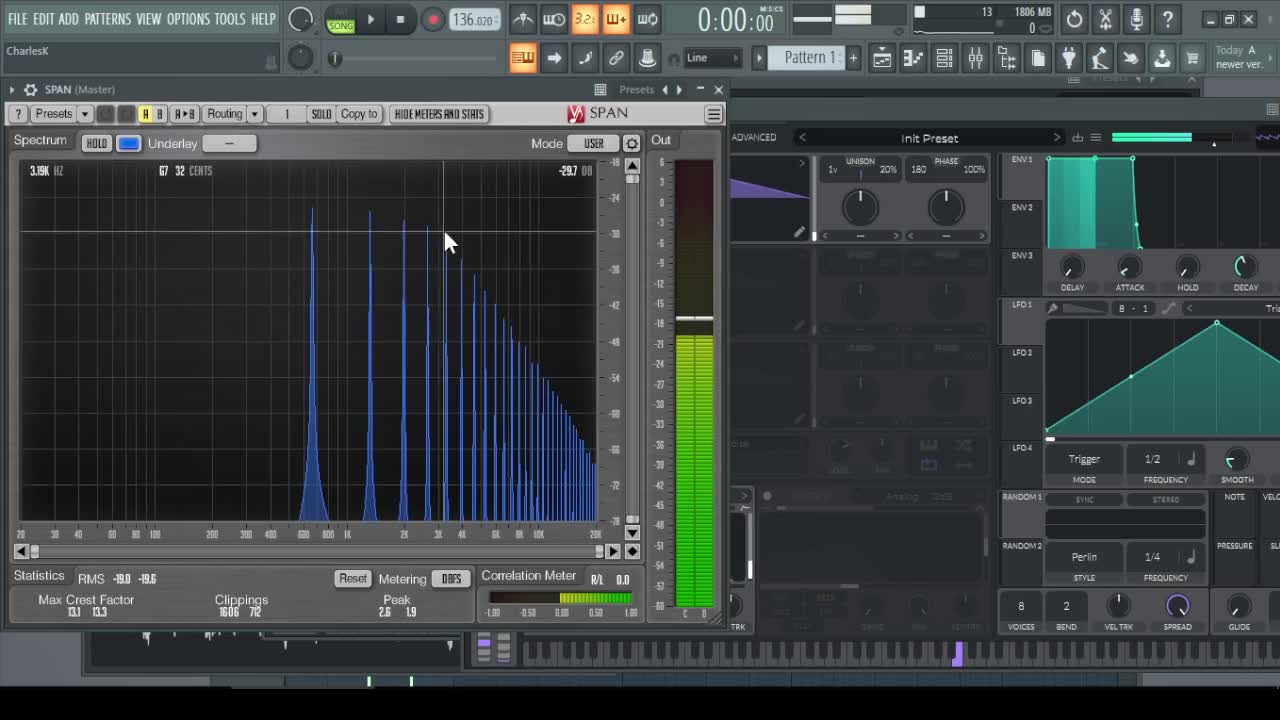This screenshot has height=720, width=1280.
Task: Open the TOOLS menu
Action: click(x=230, y=19)
